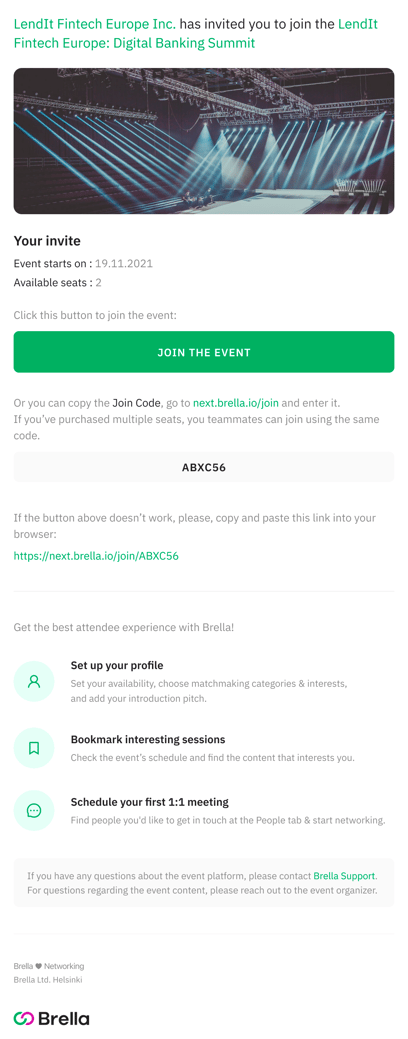Select the Schedule your first 1:1 meeting heading
Viewport: 408px width, 1039px height.
click(x=150, y=802)
